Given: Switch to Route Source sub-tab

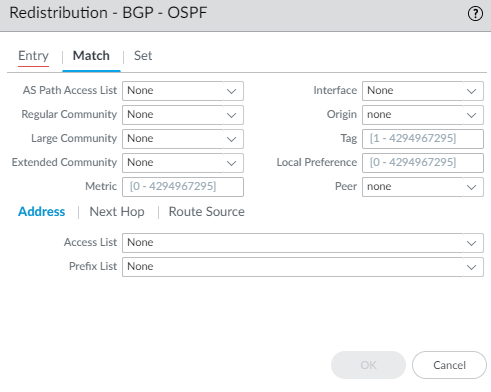Looking at the screenshot, I should 207,212.
